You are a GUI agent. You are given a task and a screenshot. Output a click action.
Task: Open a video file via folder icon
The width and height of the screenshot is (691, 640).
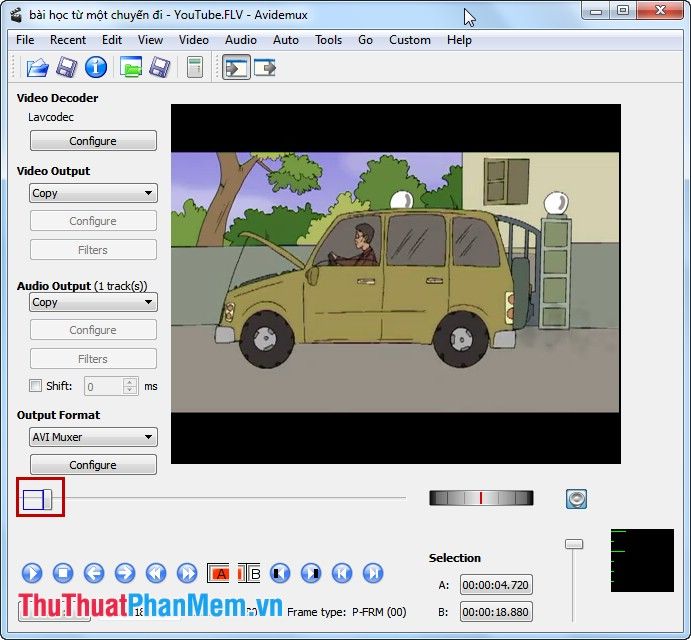pos(37,68)
